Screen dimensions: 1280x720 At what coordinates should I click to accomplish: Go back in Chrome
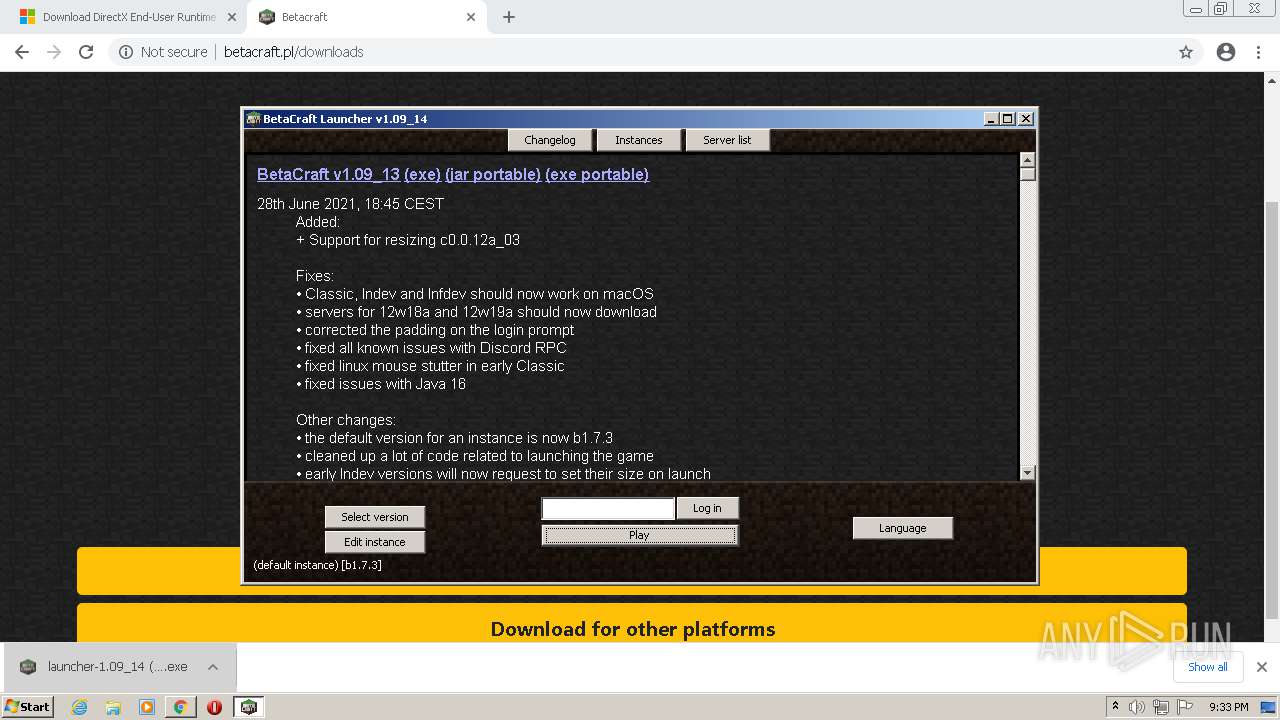pyautogui.click(x=22, y=52)
